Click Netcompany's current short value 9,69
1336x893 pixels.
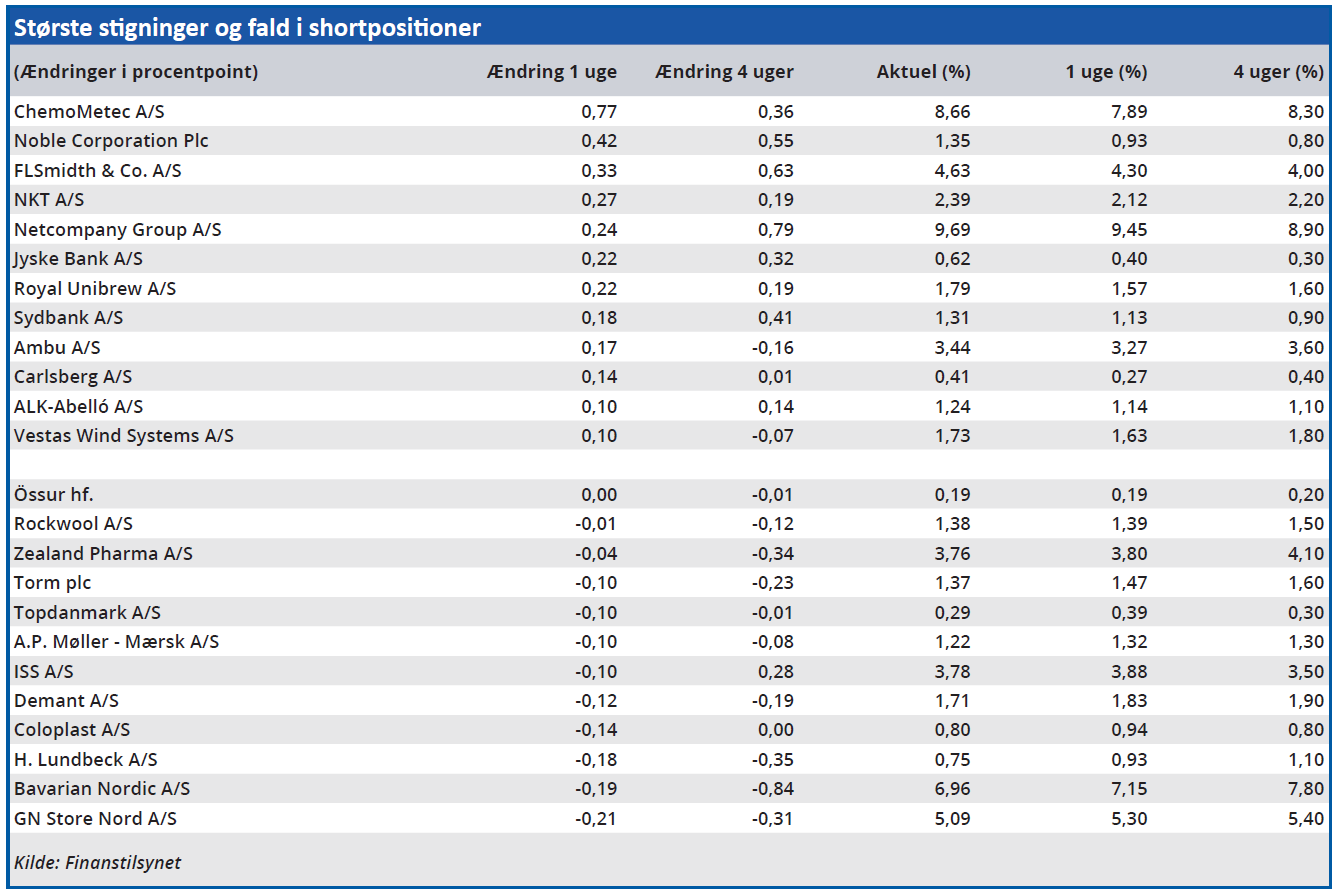tap(951, 230)
